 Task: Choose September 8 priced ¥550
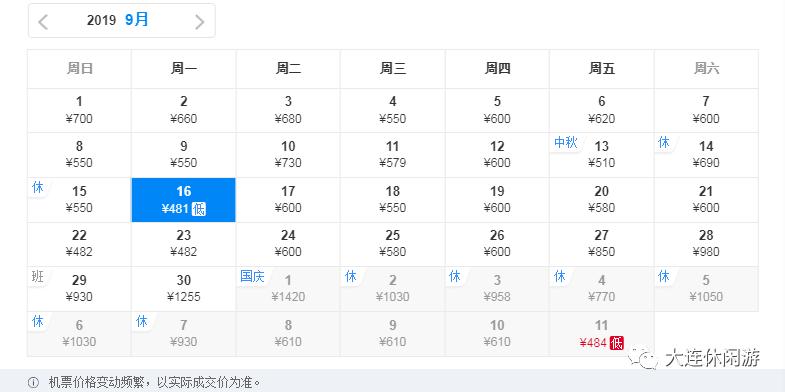click(x=79, y=155)
